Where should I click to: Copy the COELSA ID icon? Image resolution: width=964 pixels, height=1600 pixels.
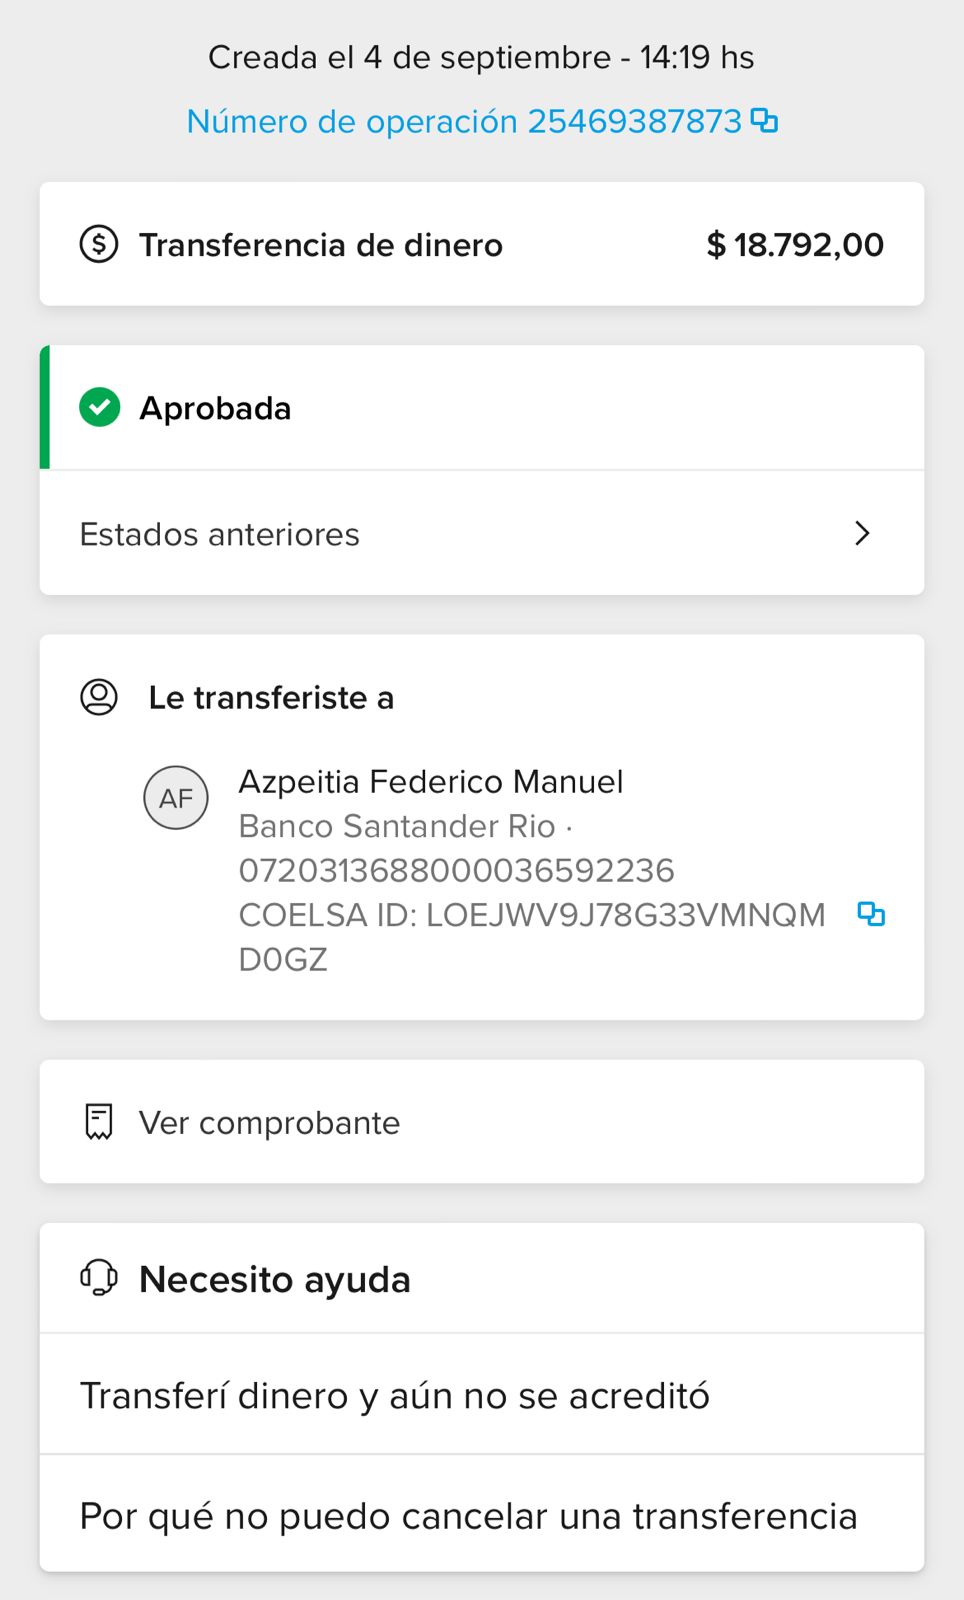click(871, 914)
